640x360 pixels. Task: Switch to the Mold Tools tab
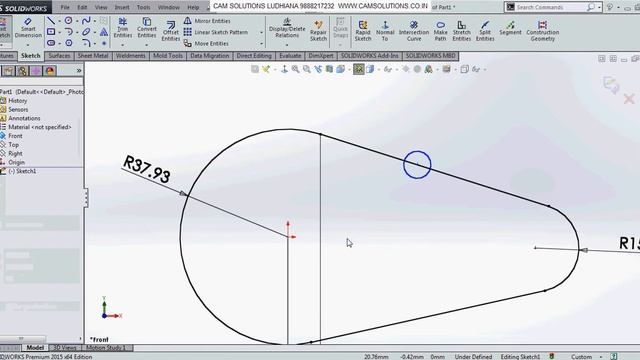click(168, 56)
